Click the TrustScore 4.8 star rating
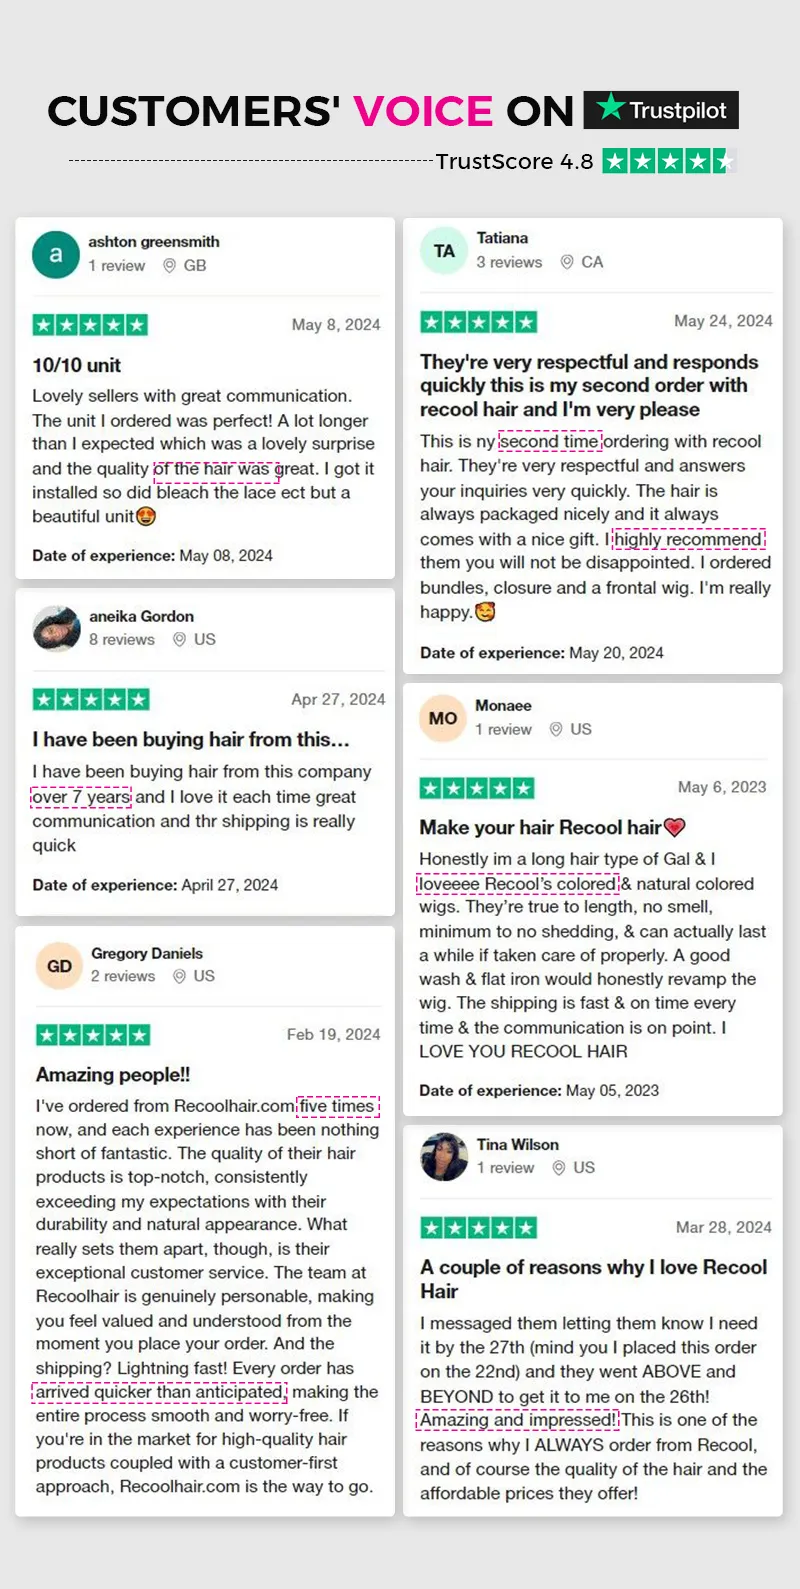Image resolution: width=800 pixels, height=1589 pixels. click(x=669, y=161)
